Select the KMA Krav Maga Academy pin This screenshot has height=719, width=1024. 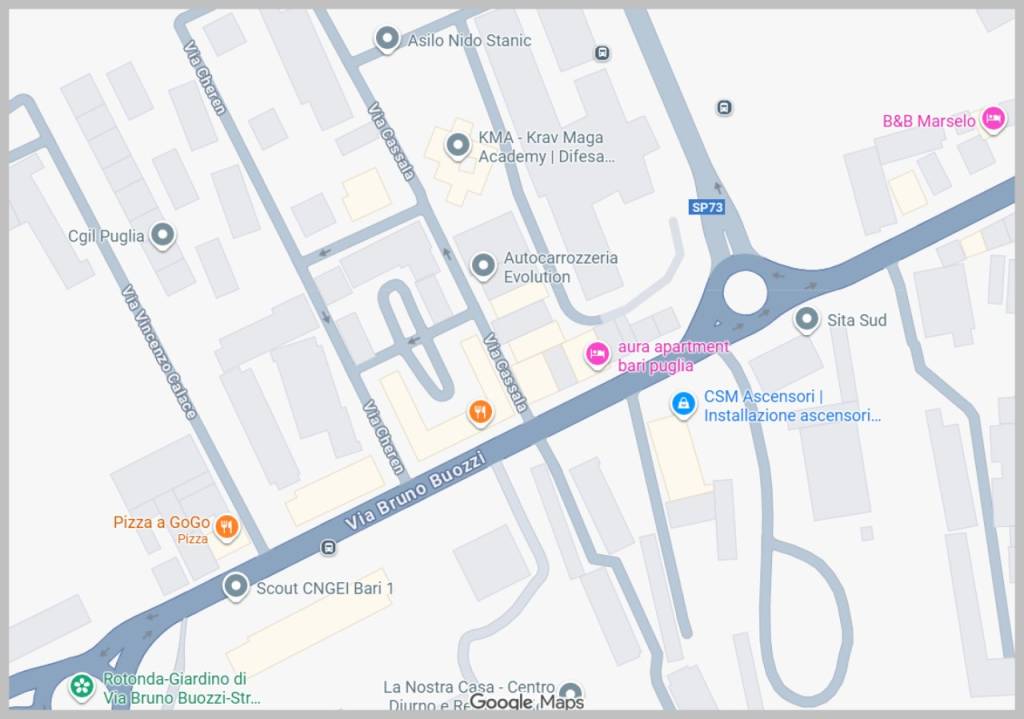point(458,146)
